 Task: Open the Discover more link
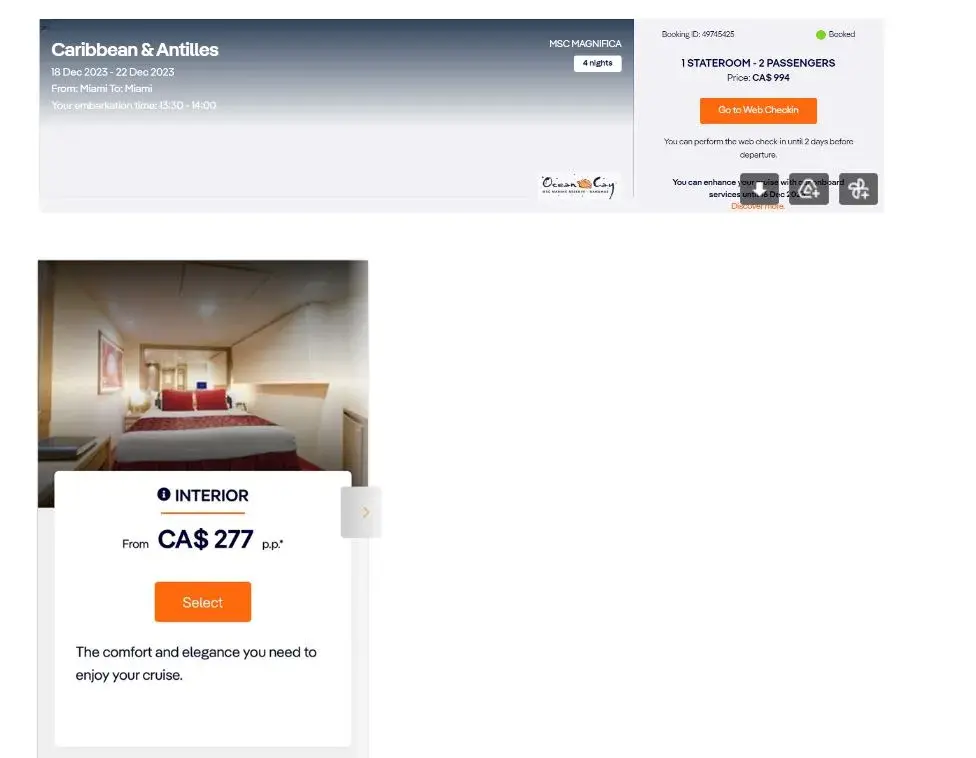point(758,206)
